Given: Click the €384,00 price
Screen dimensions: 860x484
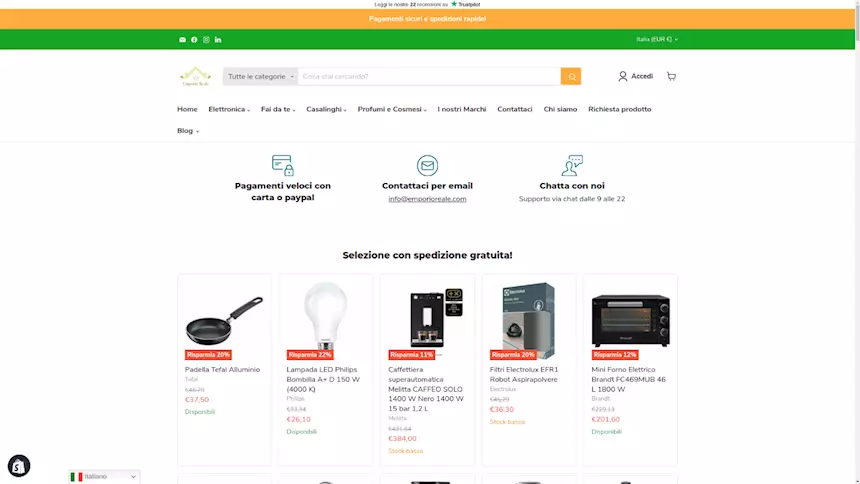Looking at the screenshot, I should [402, 438].
